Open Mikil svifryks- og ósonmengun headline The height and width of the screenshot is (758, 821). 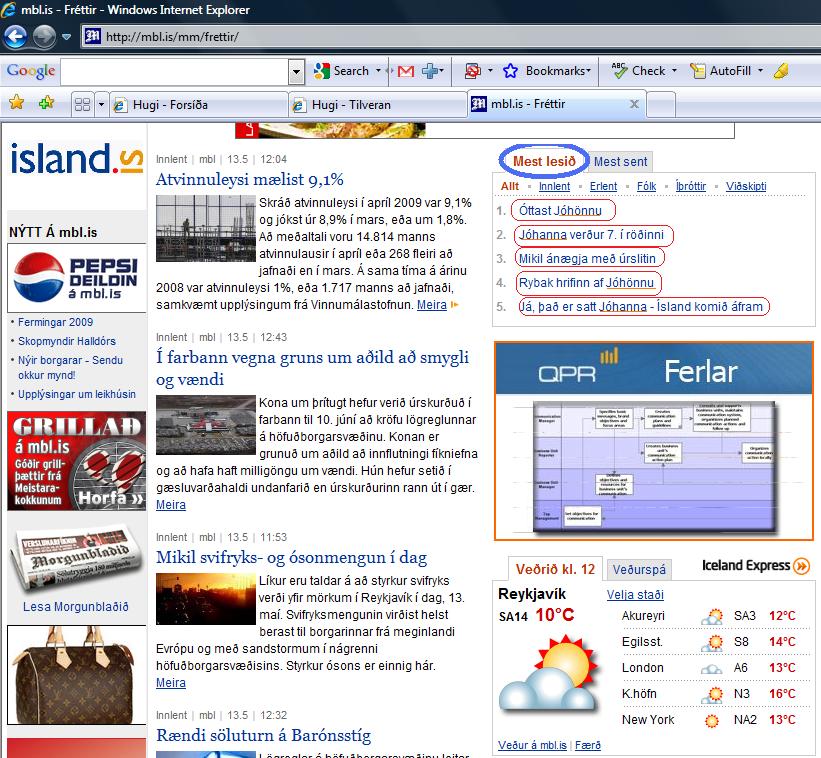[x=292, y=557]
